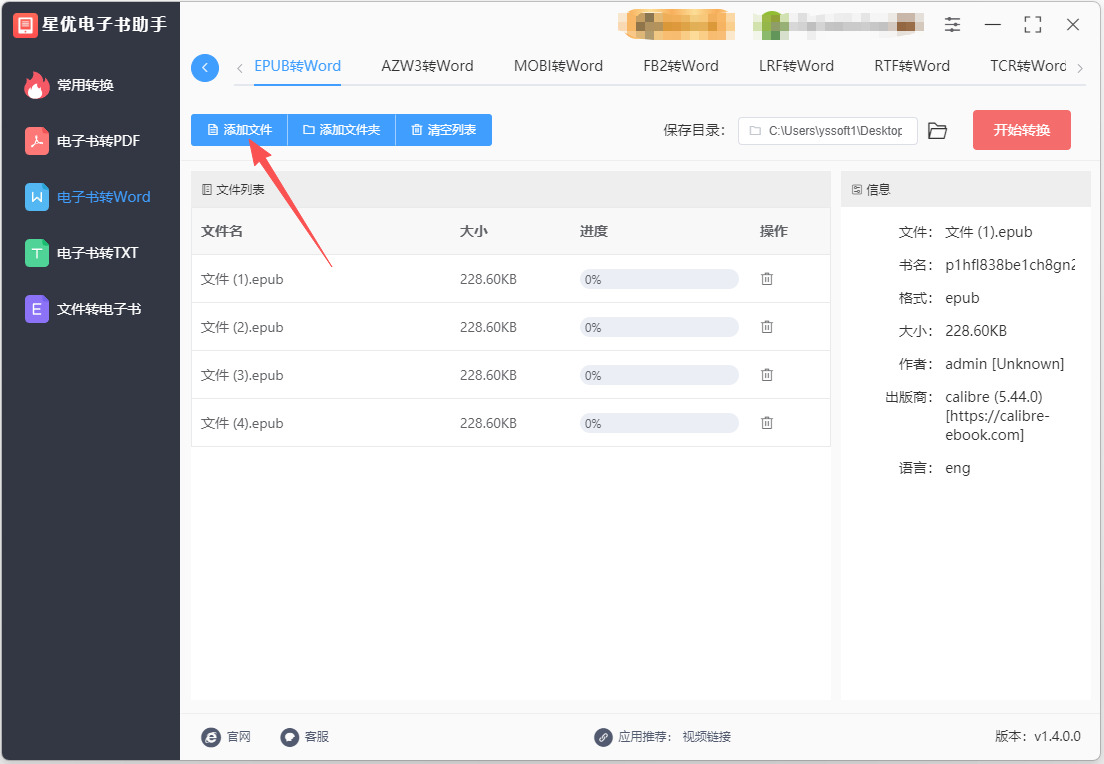Click the progress bar of 文件 (3).epub
The image size is (1104, 764).
tap(659, 375)
